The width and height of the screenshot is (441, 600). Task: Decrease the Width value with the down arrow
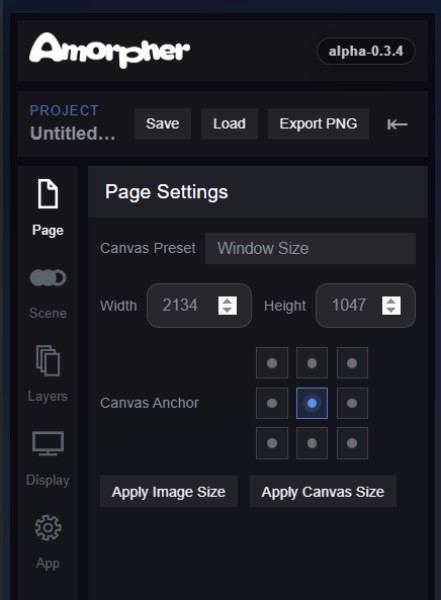click(x=227, y=310)
